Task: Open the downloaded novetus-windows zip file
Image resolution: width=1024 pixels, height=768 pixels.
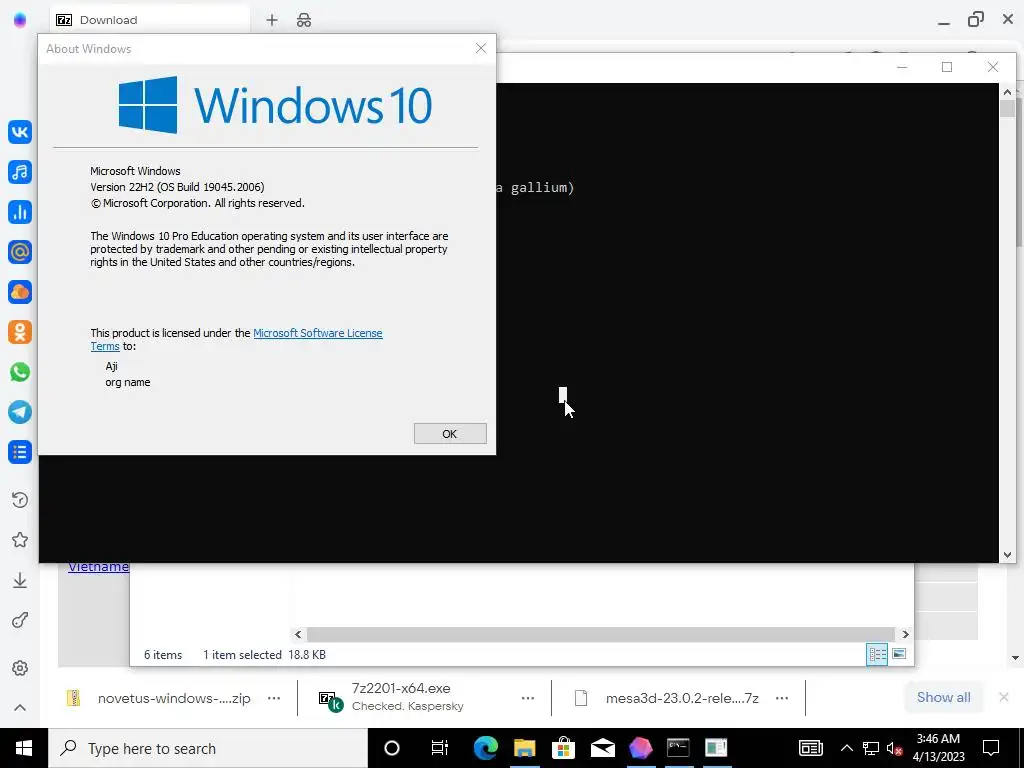Action: click(x=159, y=698)
